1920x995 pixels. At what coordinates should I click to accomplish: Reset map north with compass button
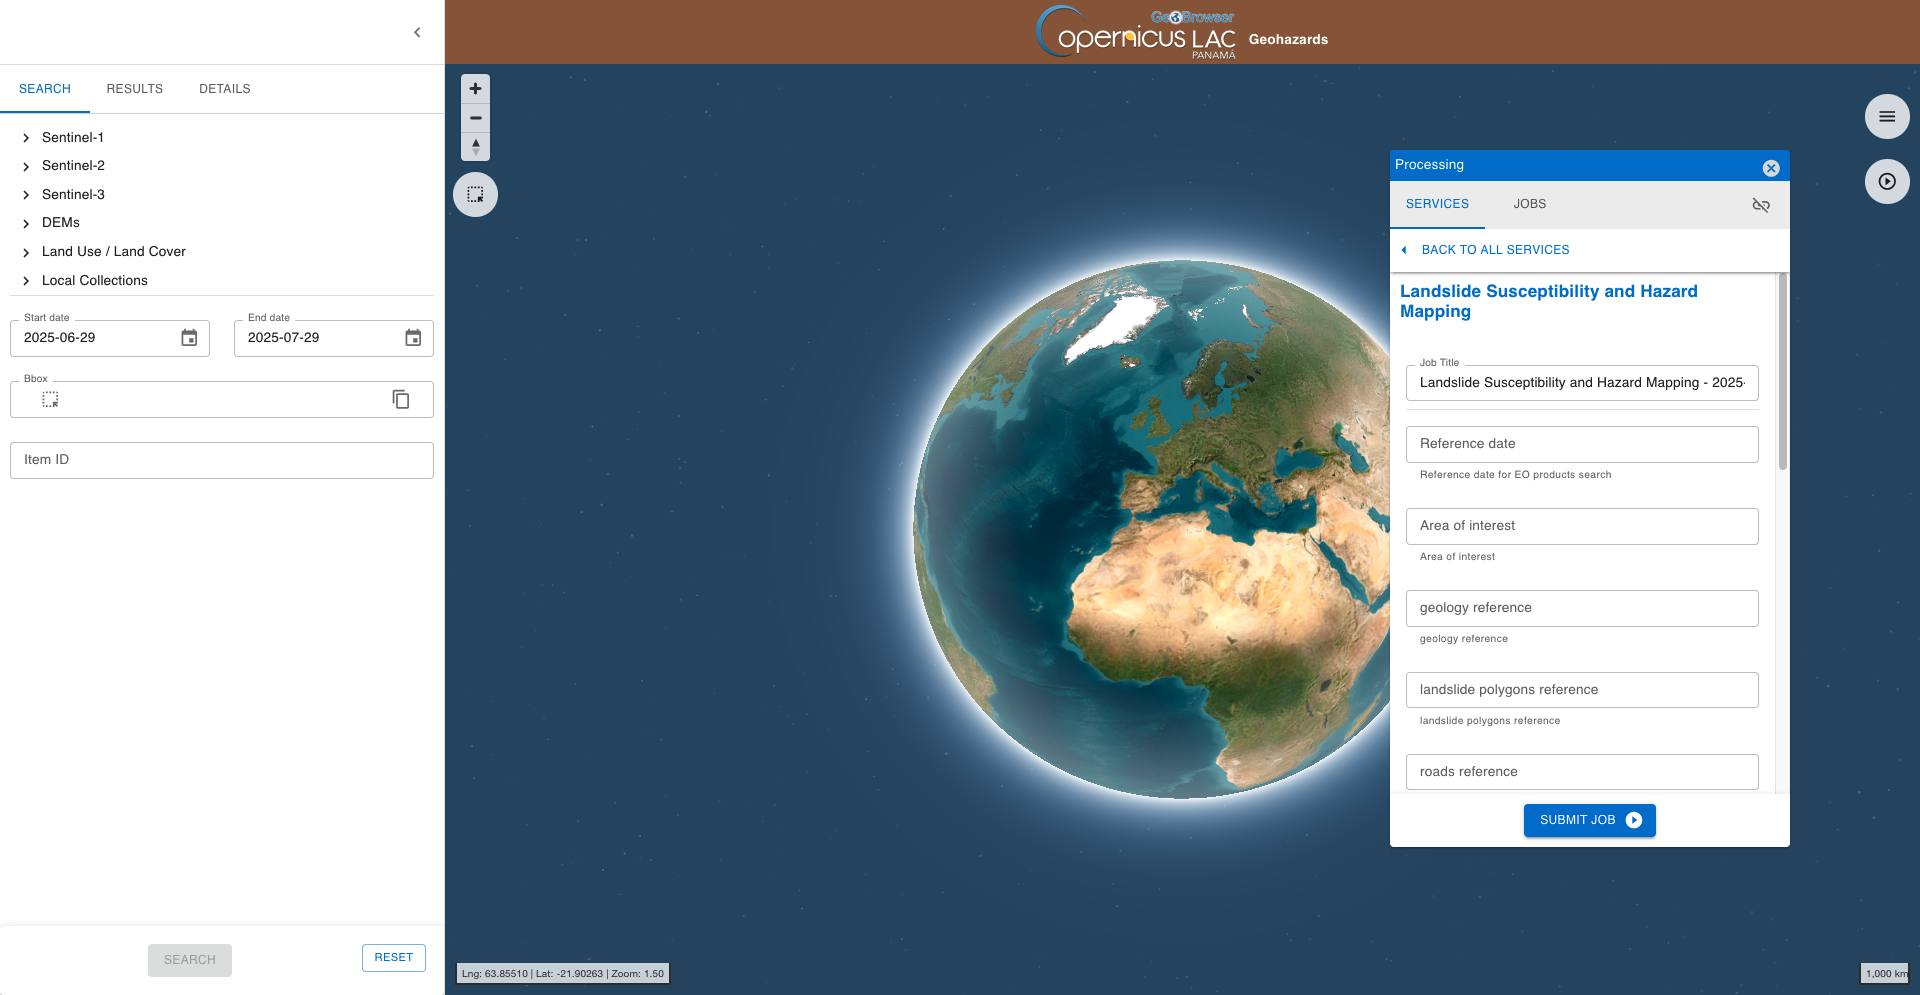(475, 147)
